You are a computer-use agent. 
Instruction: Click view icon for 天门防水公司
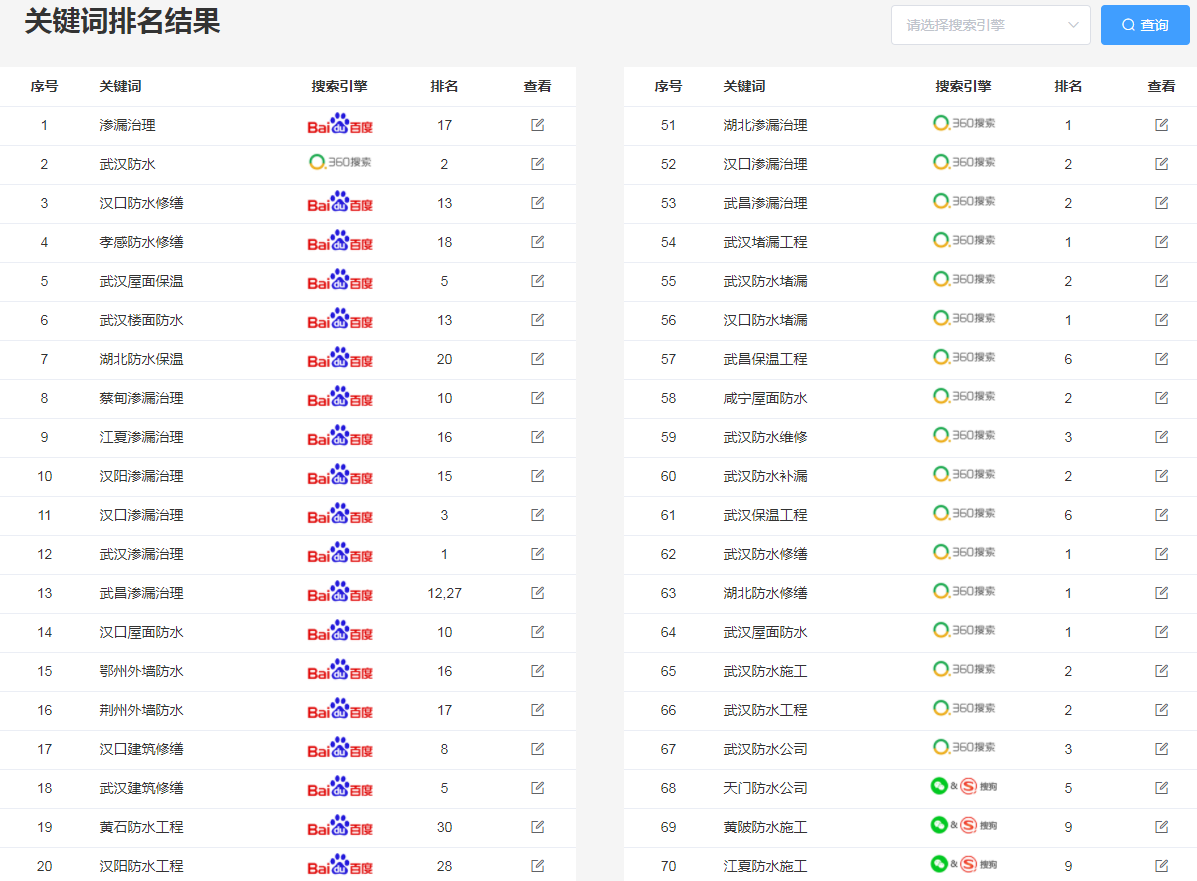pyautogui.click(x=1161, y=787)
